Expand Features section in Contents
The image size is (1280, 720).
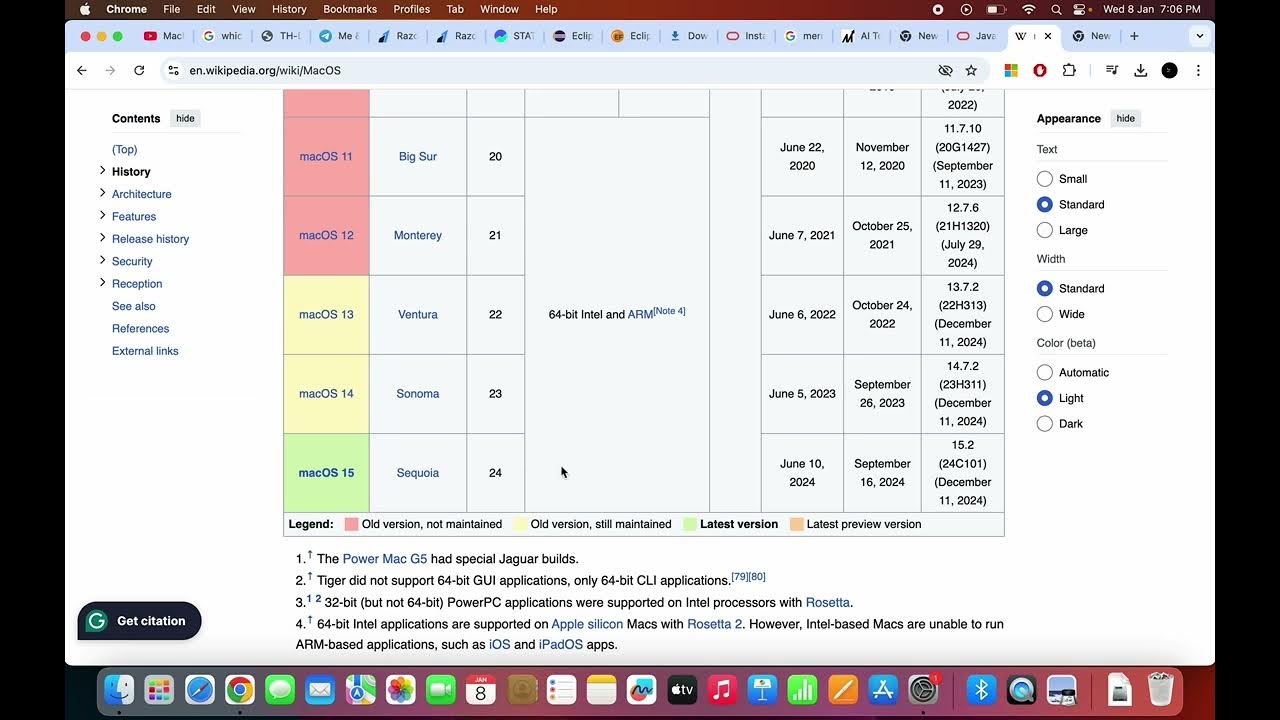102,215
